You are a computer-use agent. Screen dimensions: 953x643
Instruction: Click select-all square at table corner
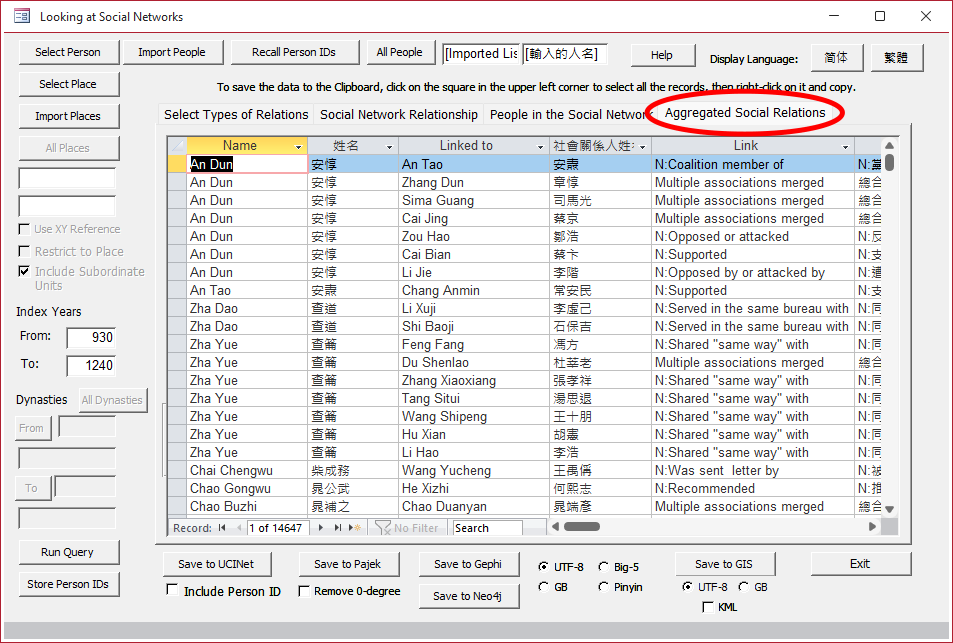coord(176,146)
